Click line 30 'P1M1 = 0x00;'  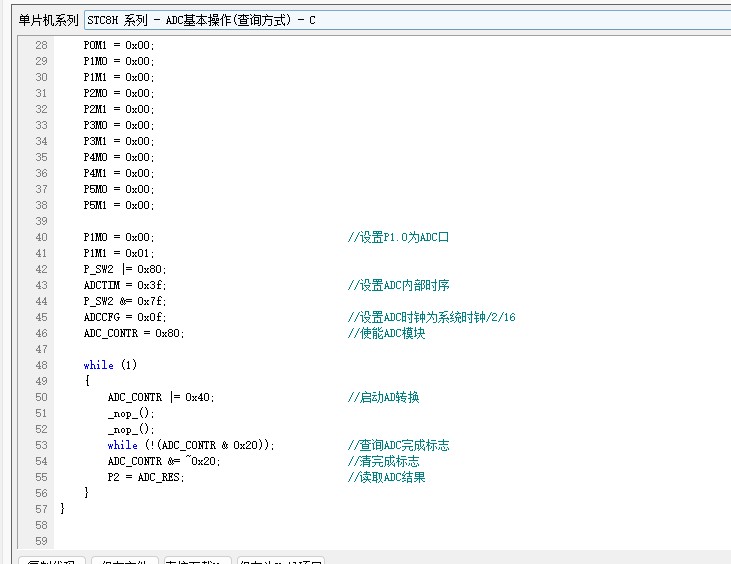pyautogui.click(x=119, y=77)
